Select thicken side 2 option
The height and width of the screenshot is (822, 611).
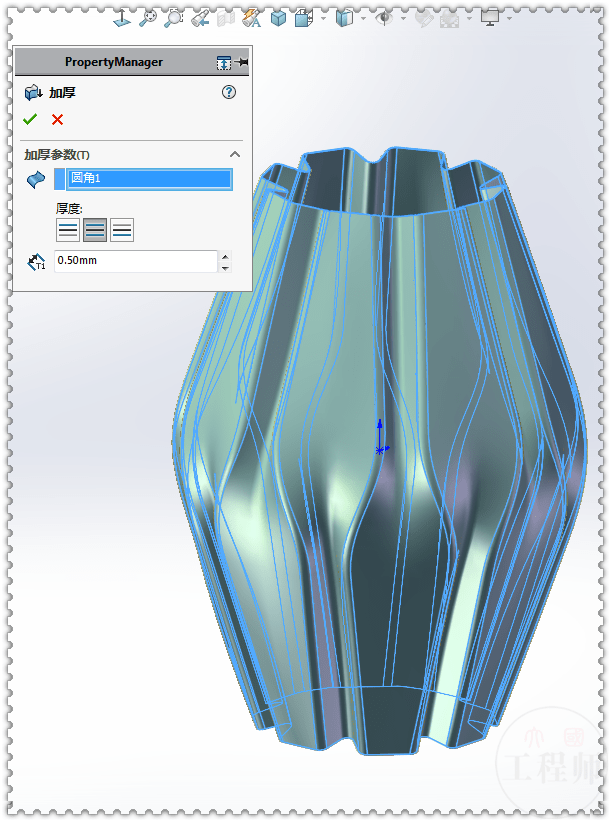click(x=122, y=230)
